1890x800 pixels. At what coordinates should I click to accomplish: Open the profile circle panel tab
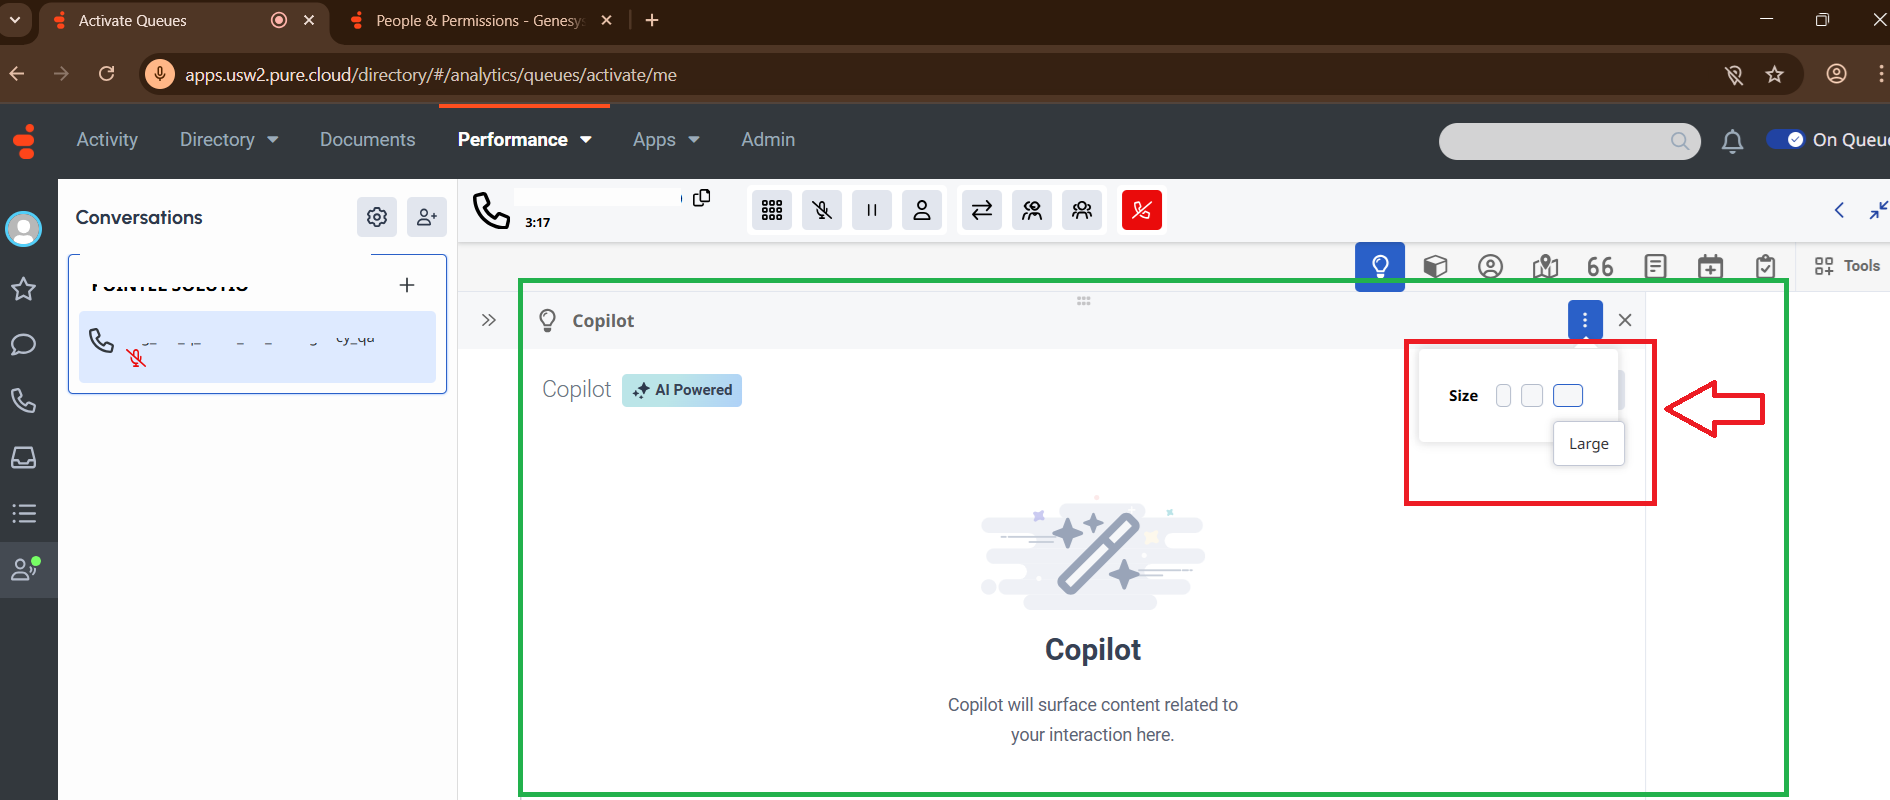click(1491, 266)
